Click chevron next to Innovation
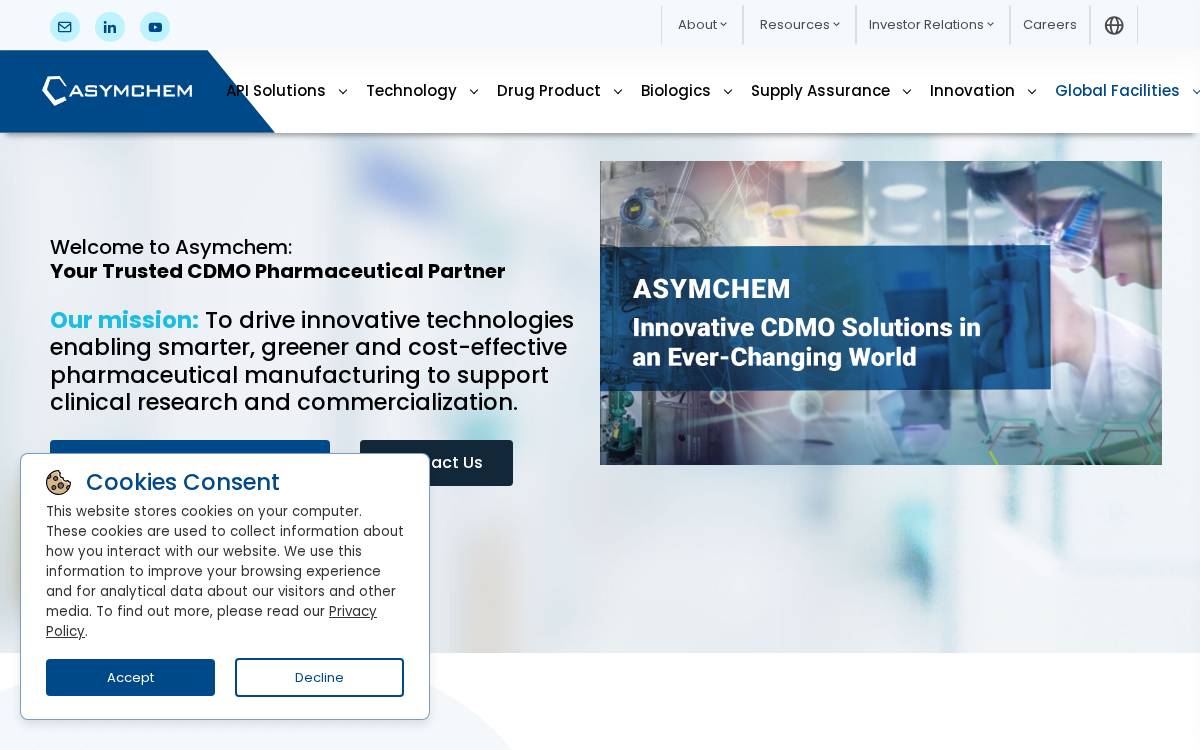Viewport: 1200px width, 750px height. tap(1032, 92)
